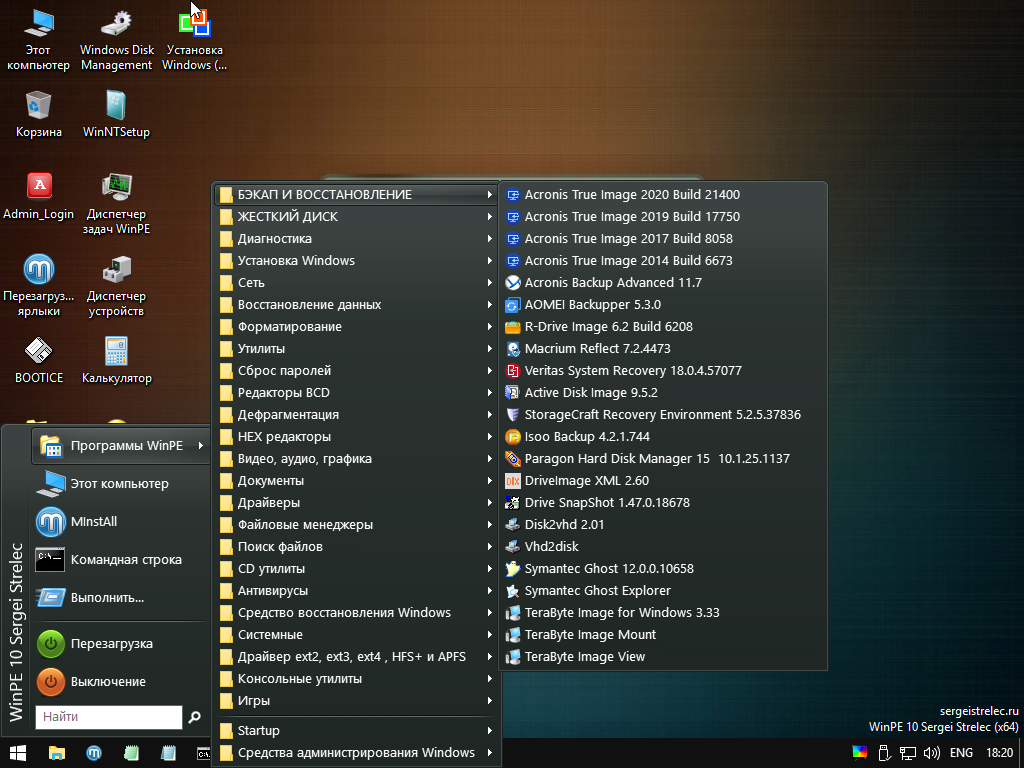This screenshot has height=768, width=1024.
Task: Open the Форматирование submenu
Action: pos(356,327)
